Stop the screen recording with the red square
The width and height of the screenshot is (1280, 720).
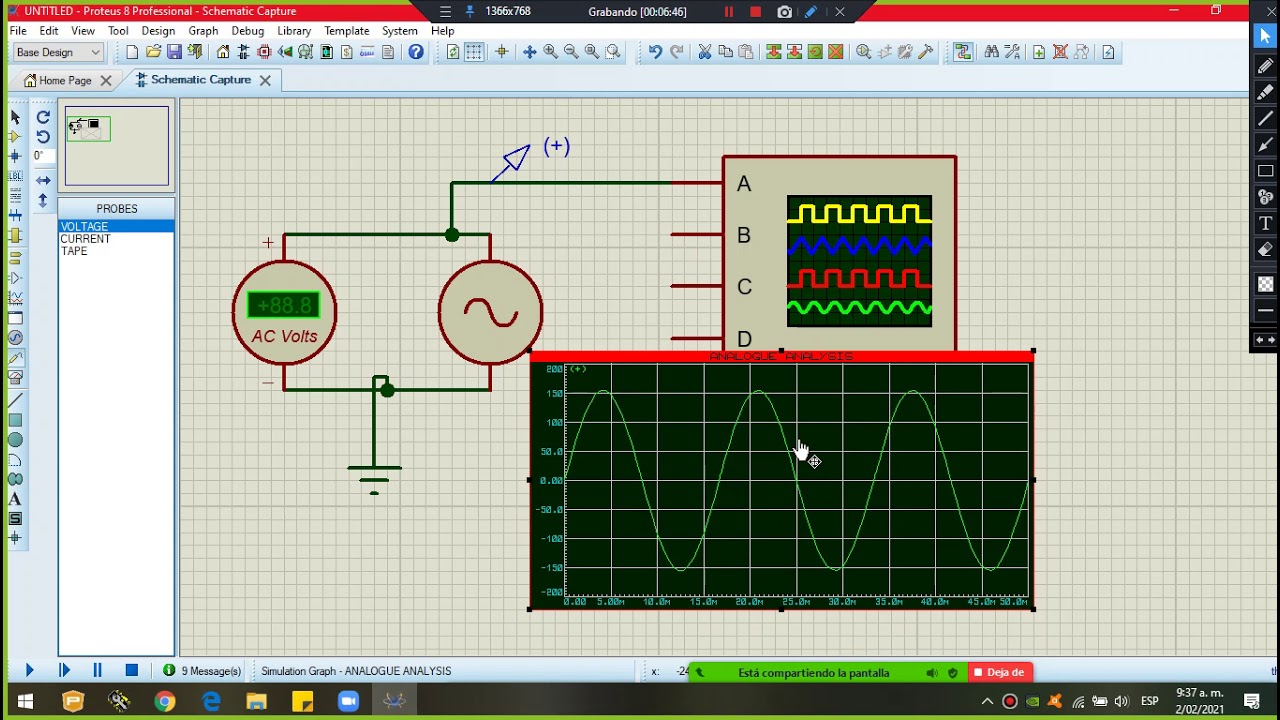(756, 12)
